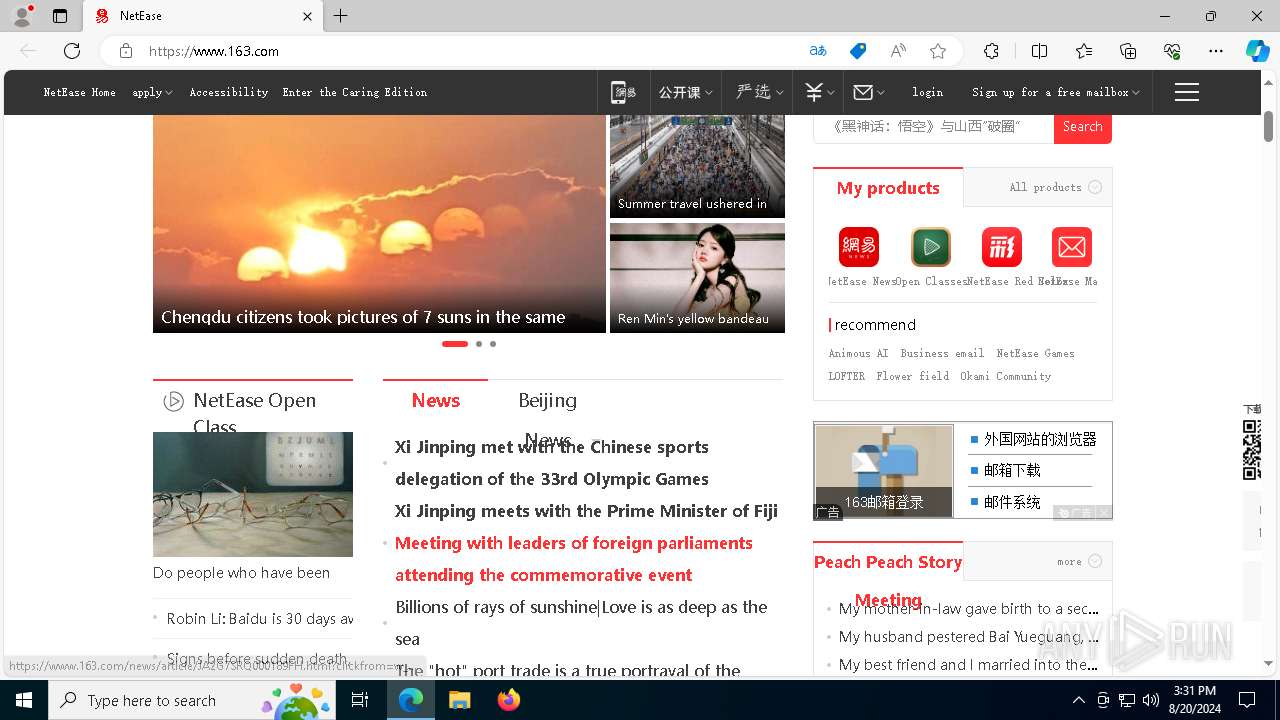Open the Chengdu 7 suns photo slide
The height and width of the screenshot is (720, 1280).
(379, 224)
